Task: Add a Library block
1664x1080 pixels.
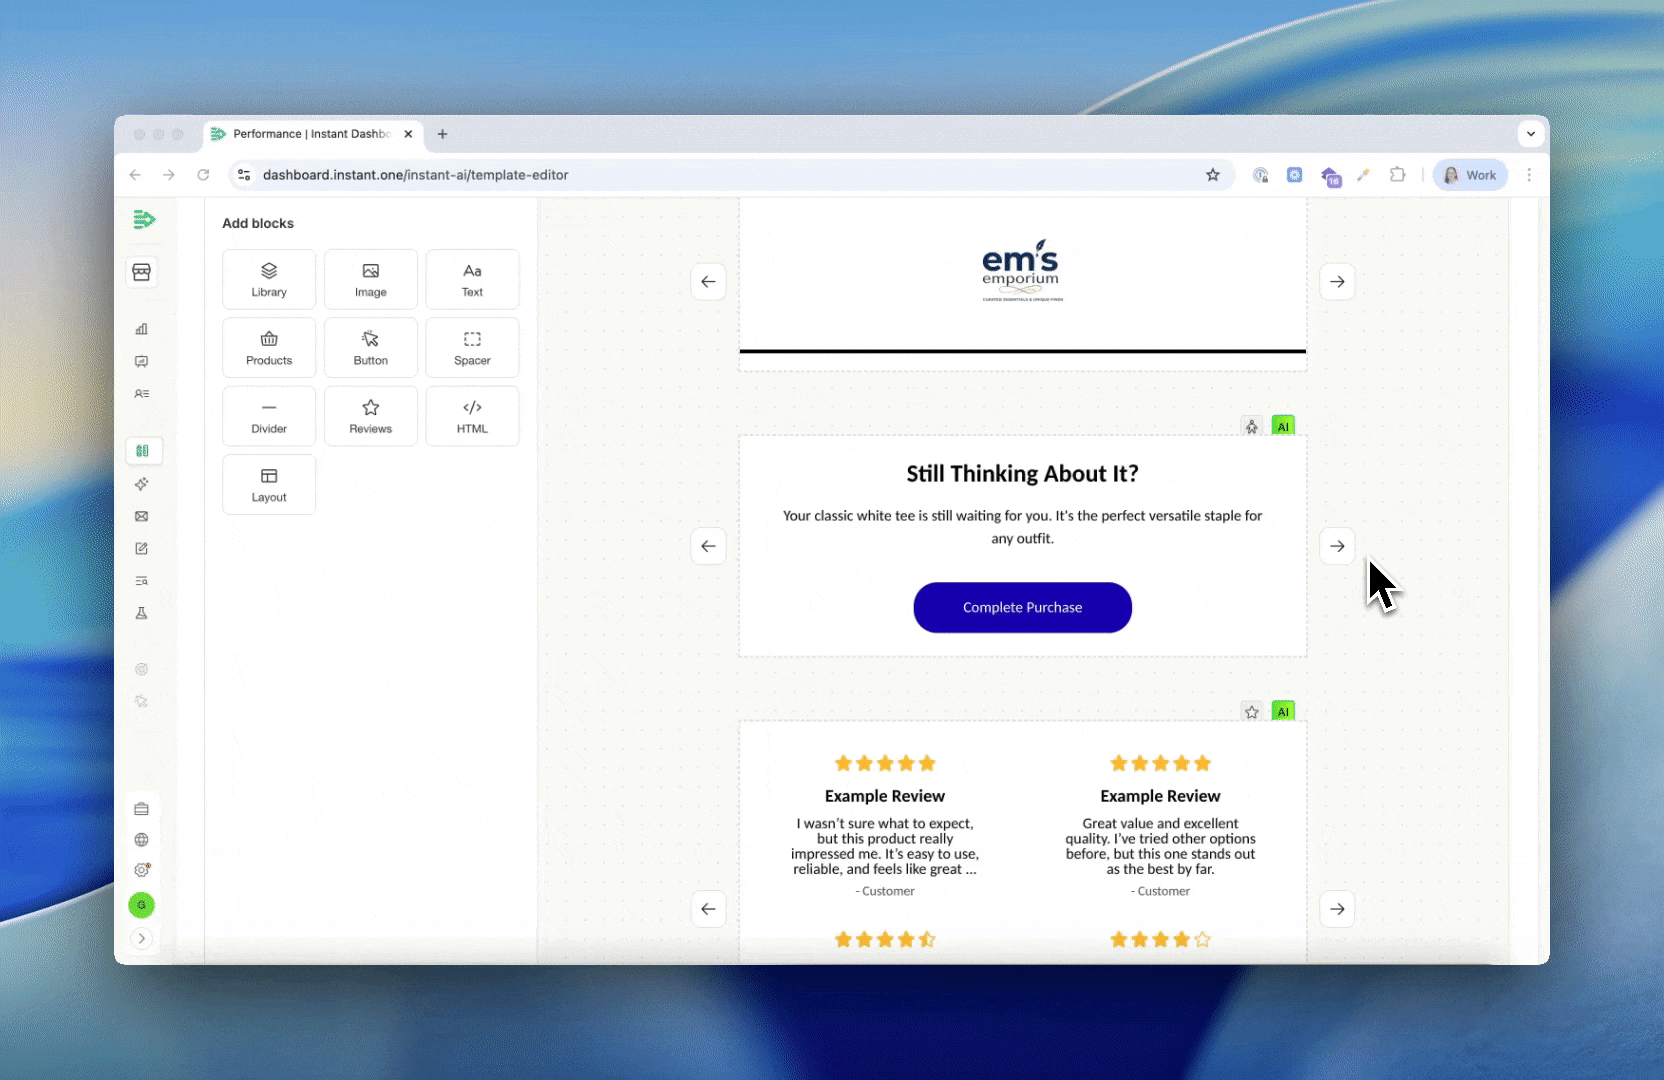Action: (269, 279)
